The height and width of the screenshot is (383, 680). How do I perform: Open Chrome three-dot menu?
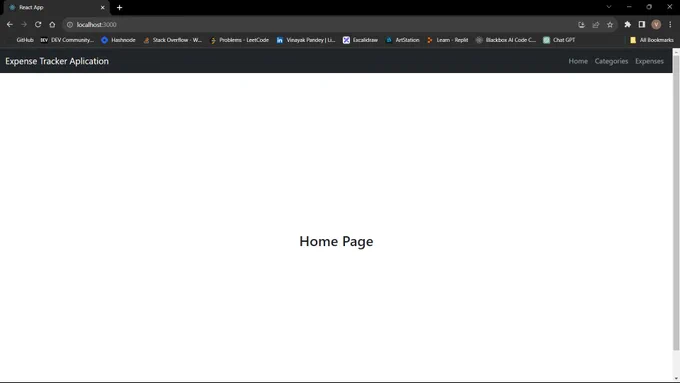click(x=670, y=25)
